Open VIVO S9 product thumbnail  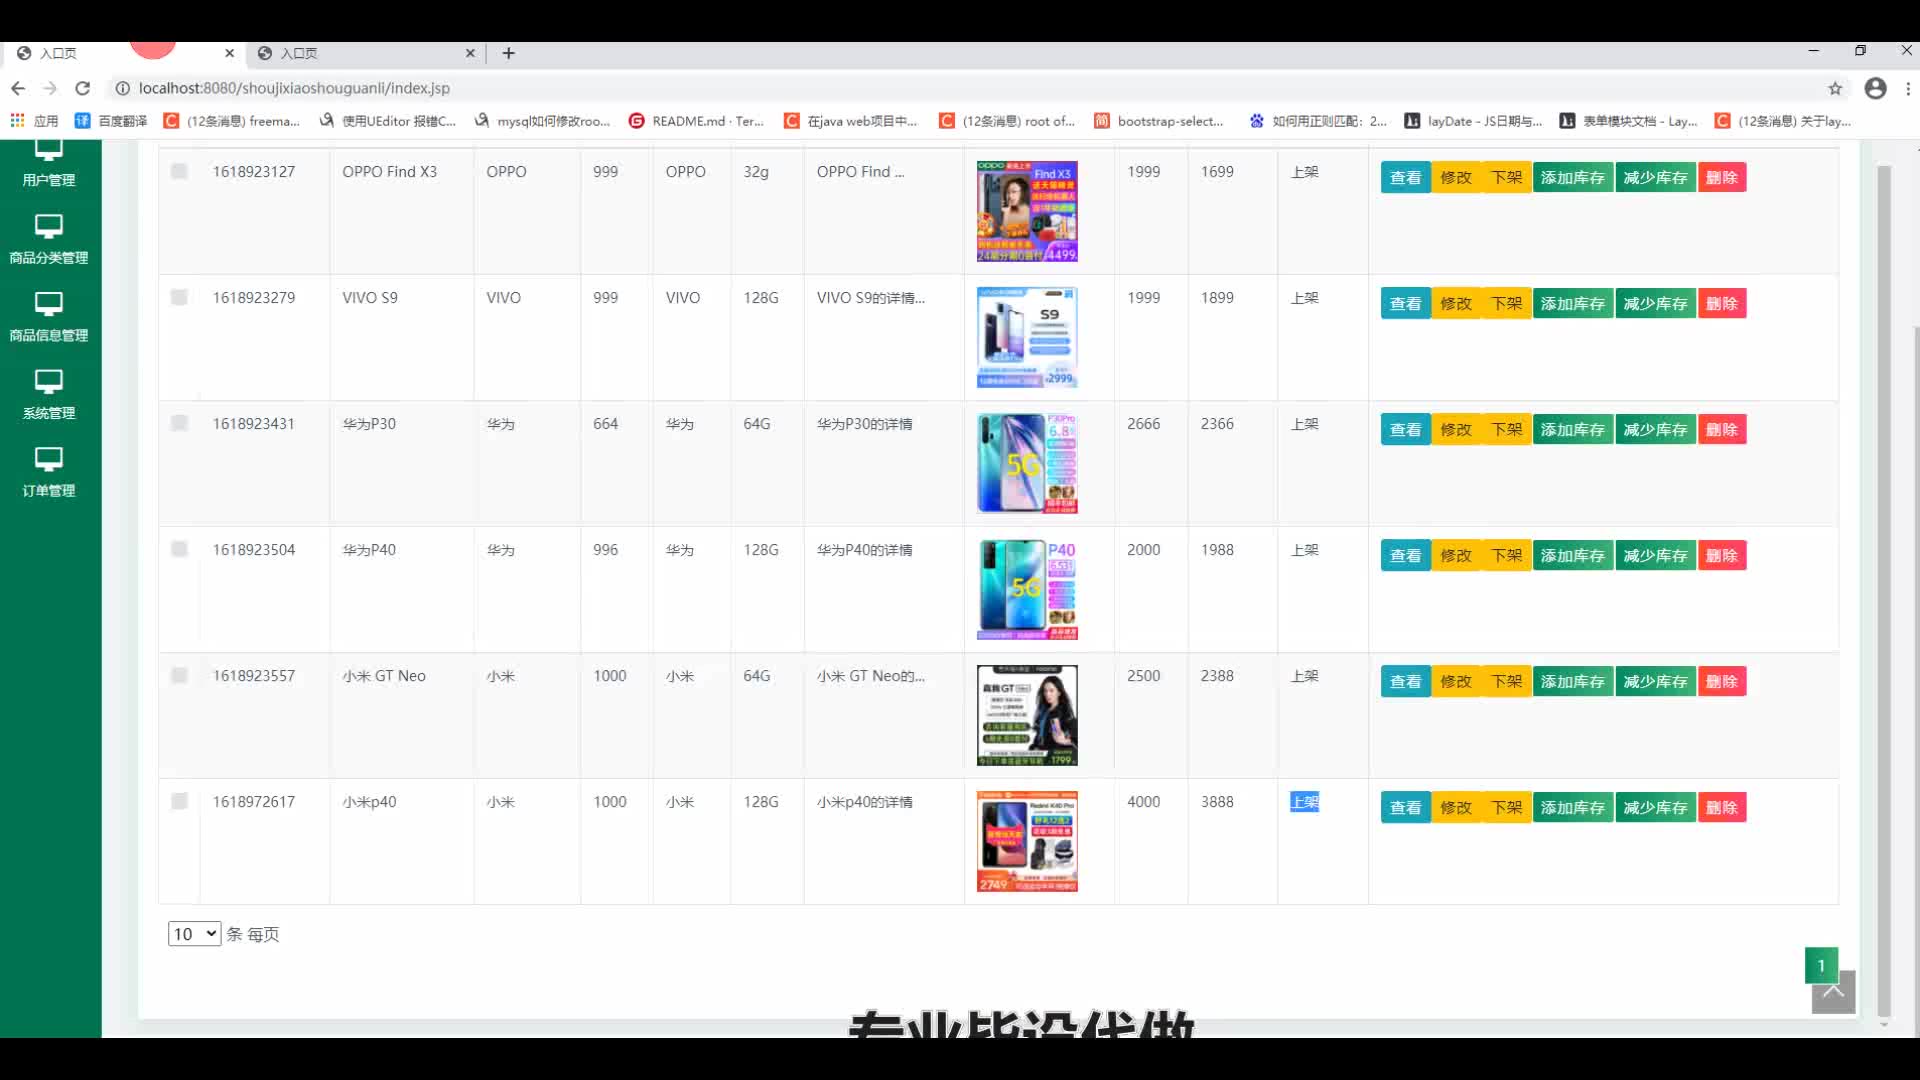pyautogui.click(x=1027, y=337)
